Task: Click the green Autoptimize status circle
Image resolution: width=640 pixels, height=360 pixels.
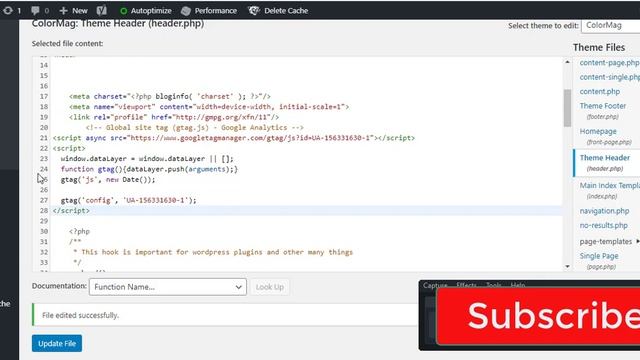Action: pos(123,11)
